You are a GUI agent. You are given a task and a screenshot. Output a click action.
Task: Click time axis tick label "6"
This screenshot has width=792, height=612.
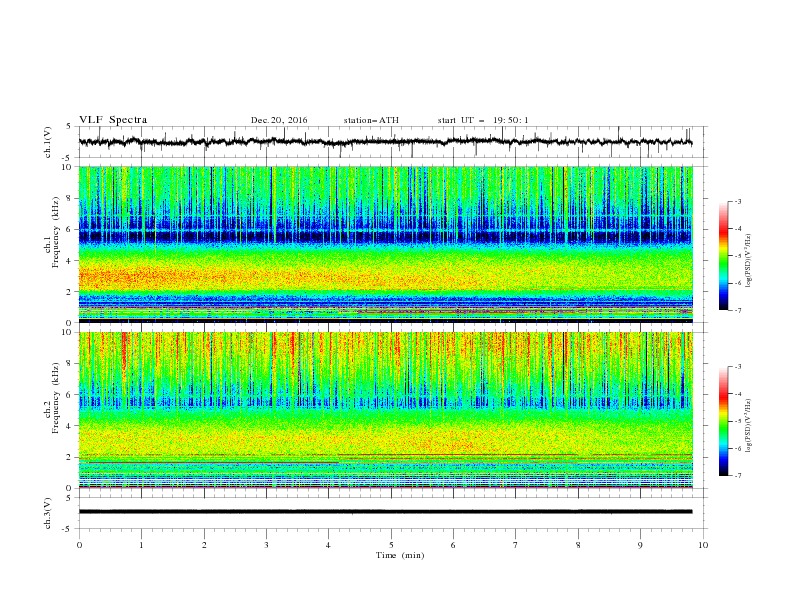[x=453, y=545]
